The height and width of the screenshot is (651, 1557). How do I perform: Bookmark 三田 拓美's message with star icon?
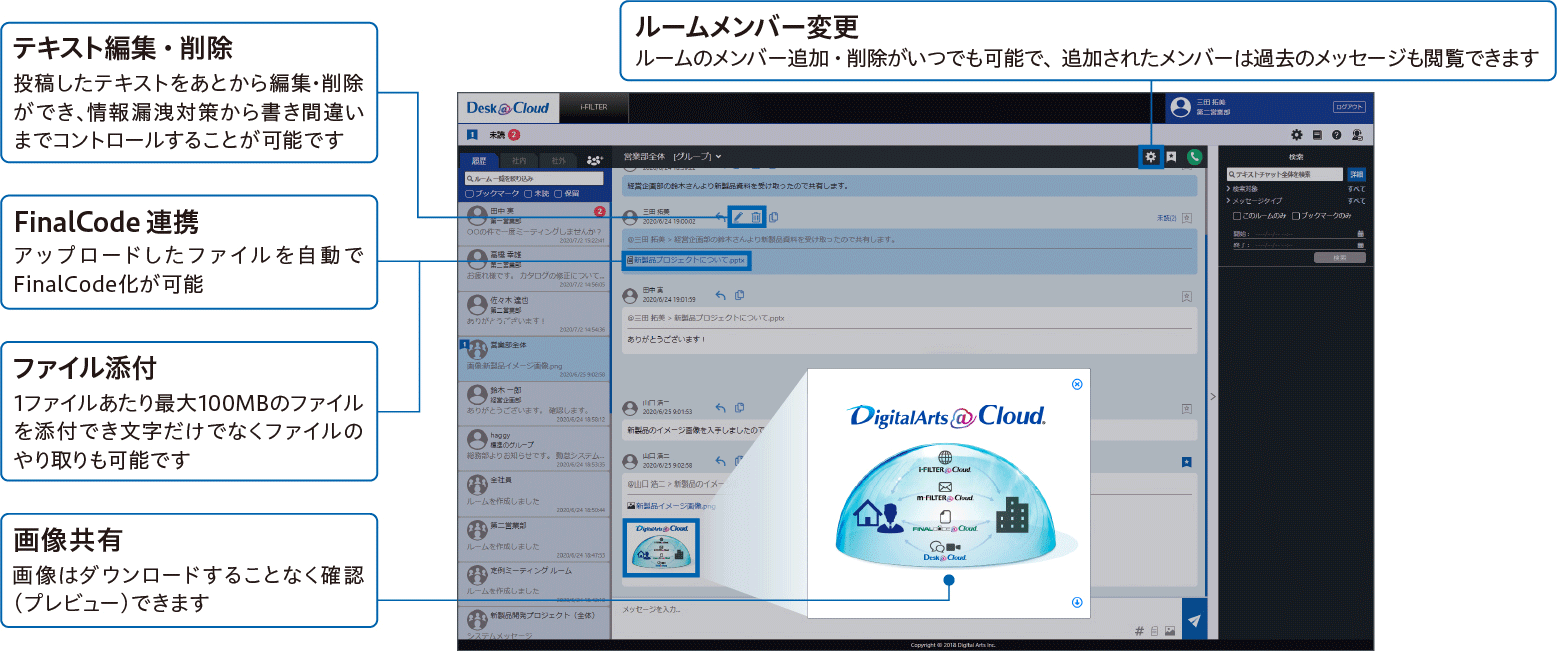click(x=1187, y=217)
